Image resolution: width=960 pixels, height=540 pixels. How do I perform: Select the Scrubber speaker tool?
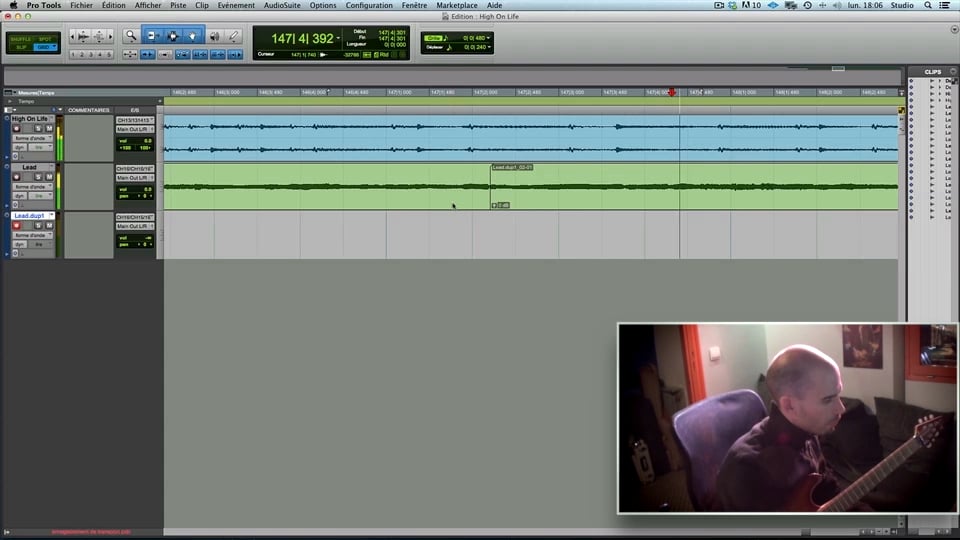214,36
